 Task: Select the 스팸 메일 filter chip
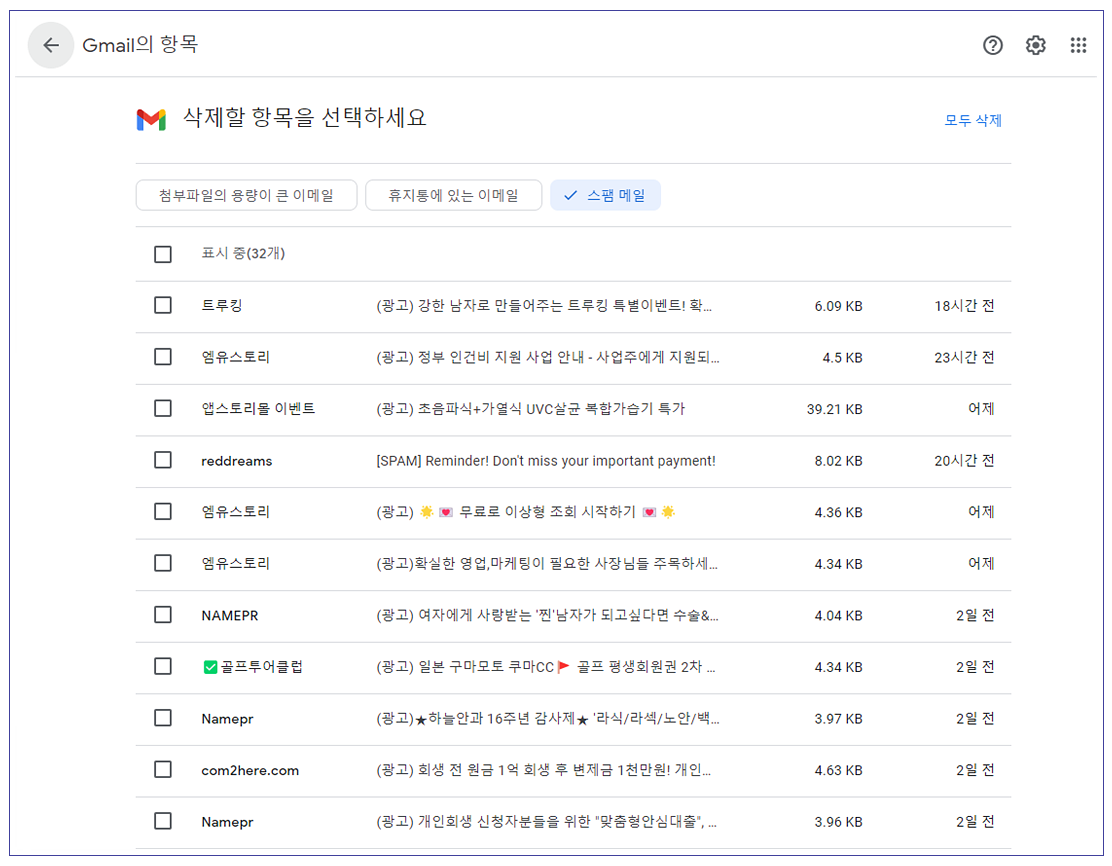605,195
